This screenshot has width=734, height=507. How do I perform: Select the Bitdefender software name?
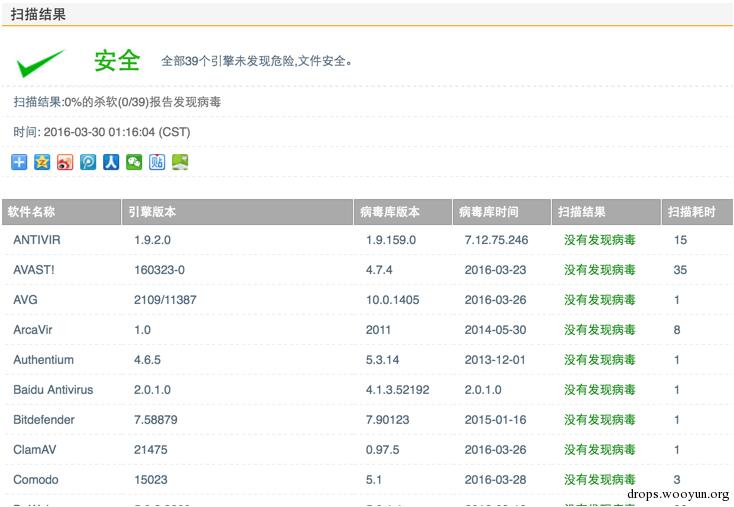pos(44,420)
